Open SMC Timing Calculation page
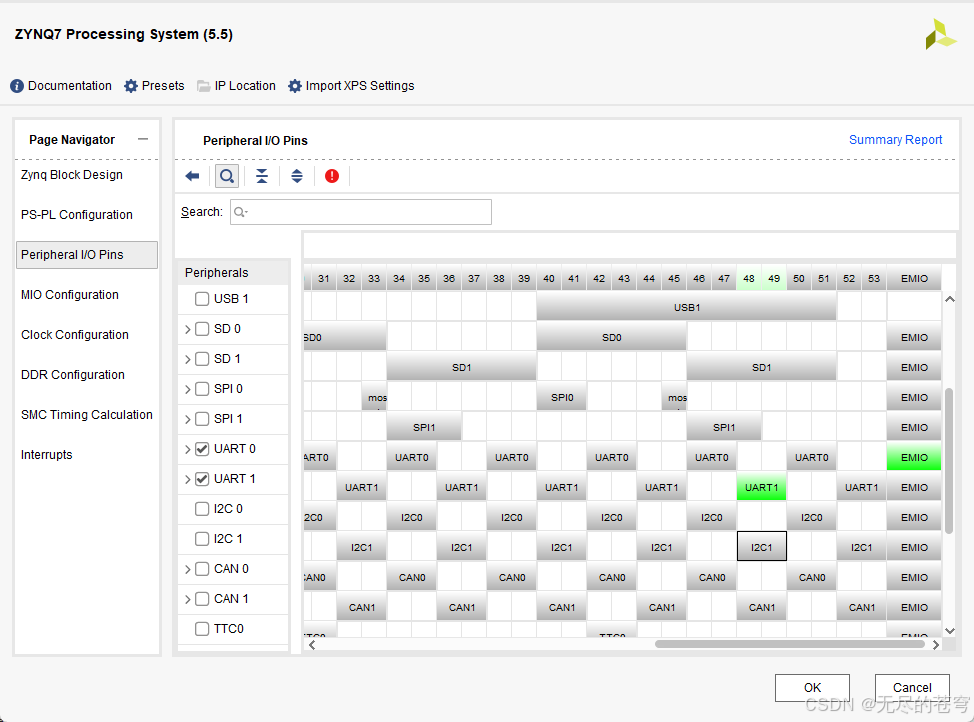Screen dimensions: 974x722 86,414
